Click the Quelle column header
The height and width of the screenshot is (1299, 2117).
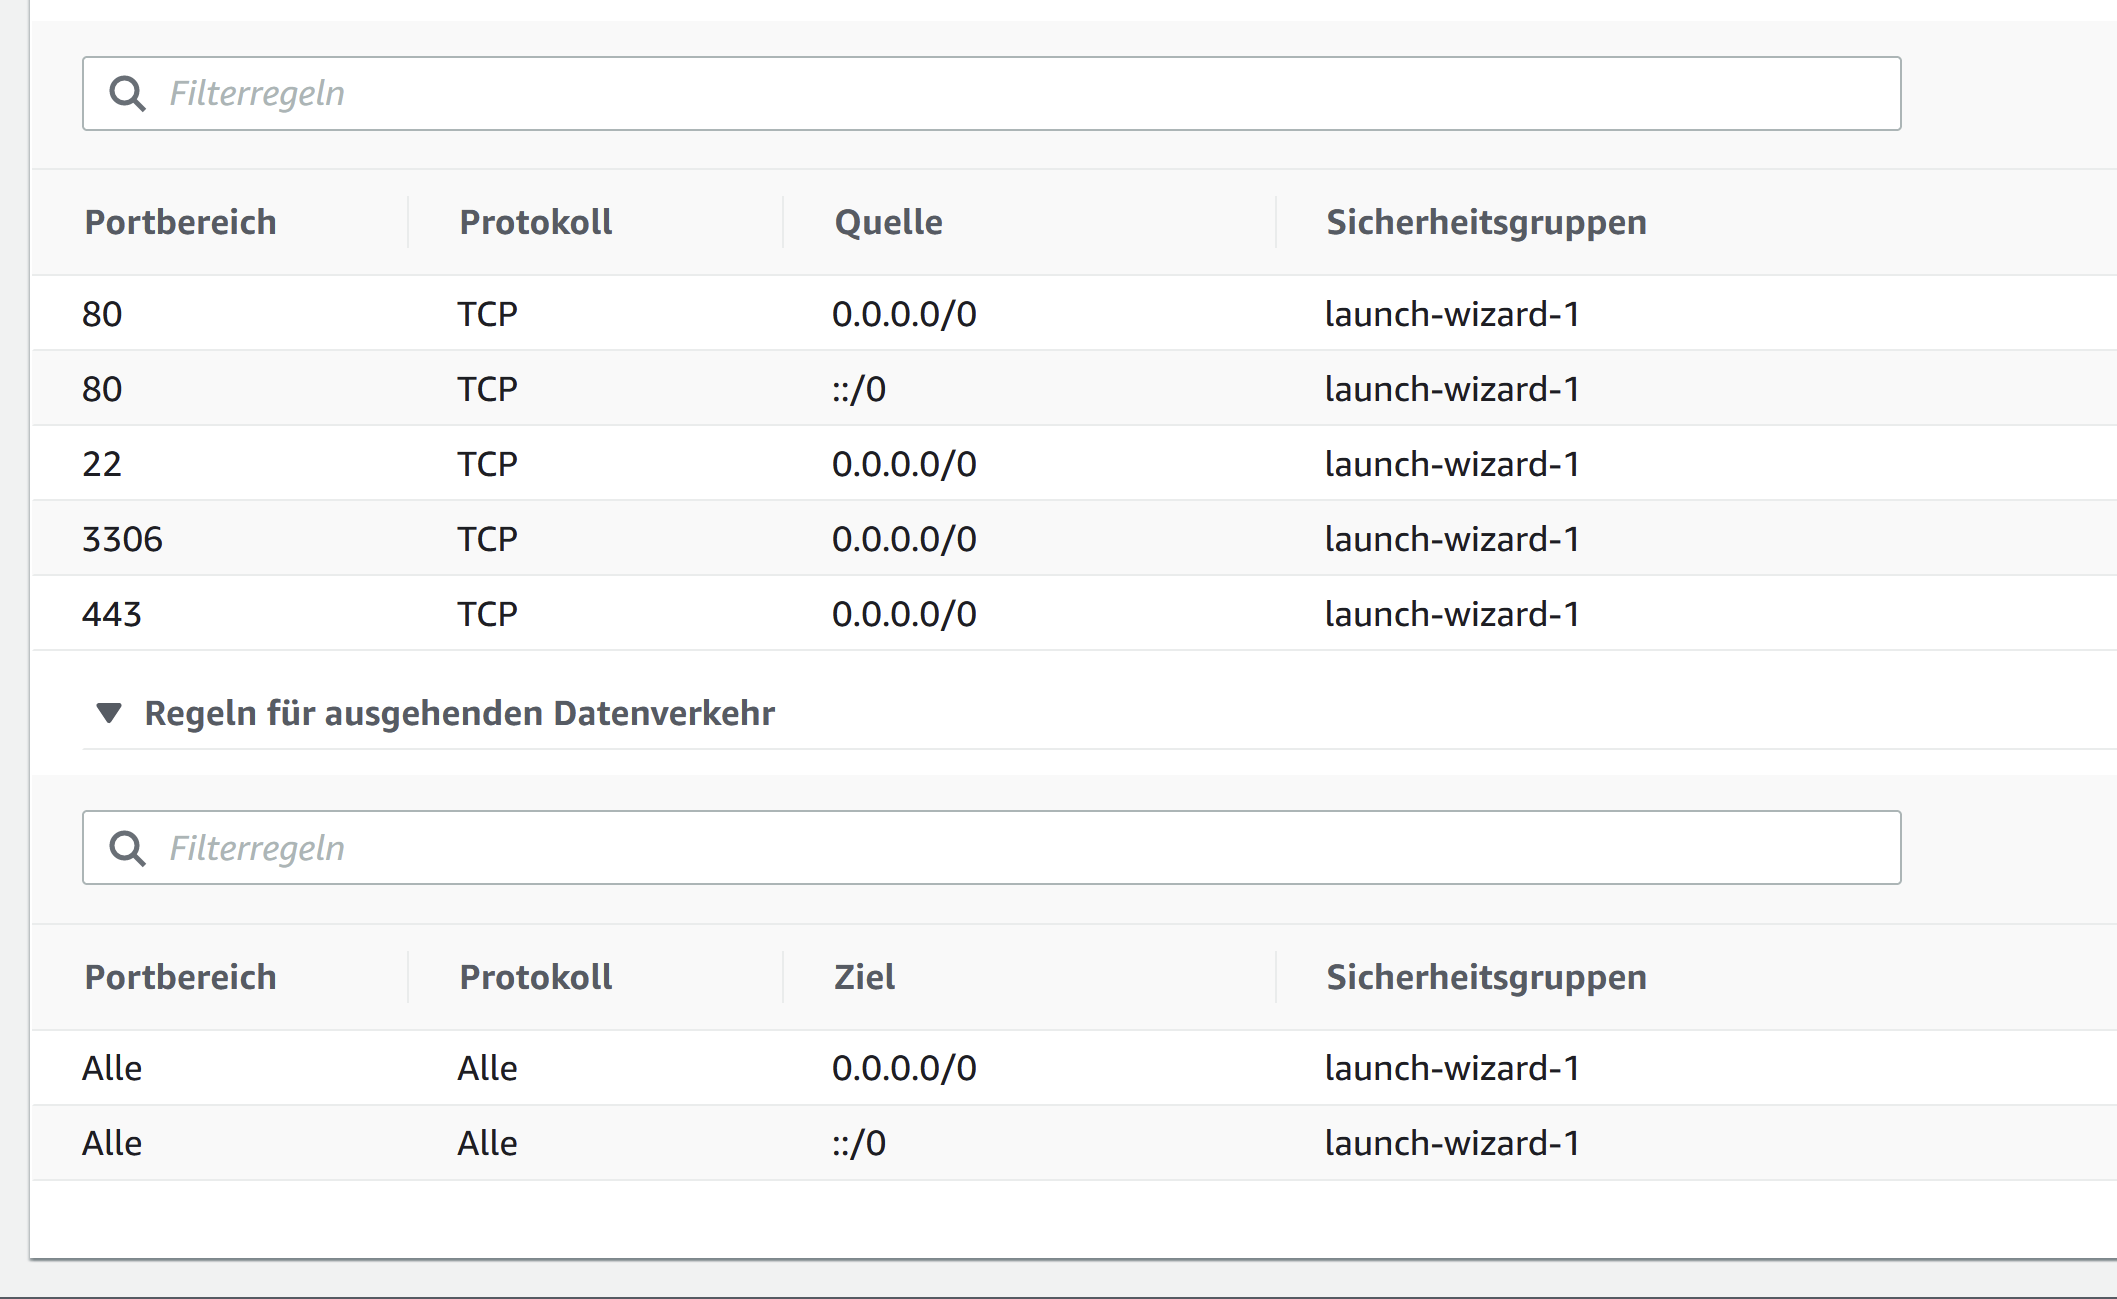pyautogui.click(x=888, y=222)
